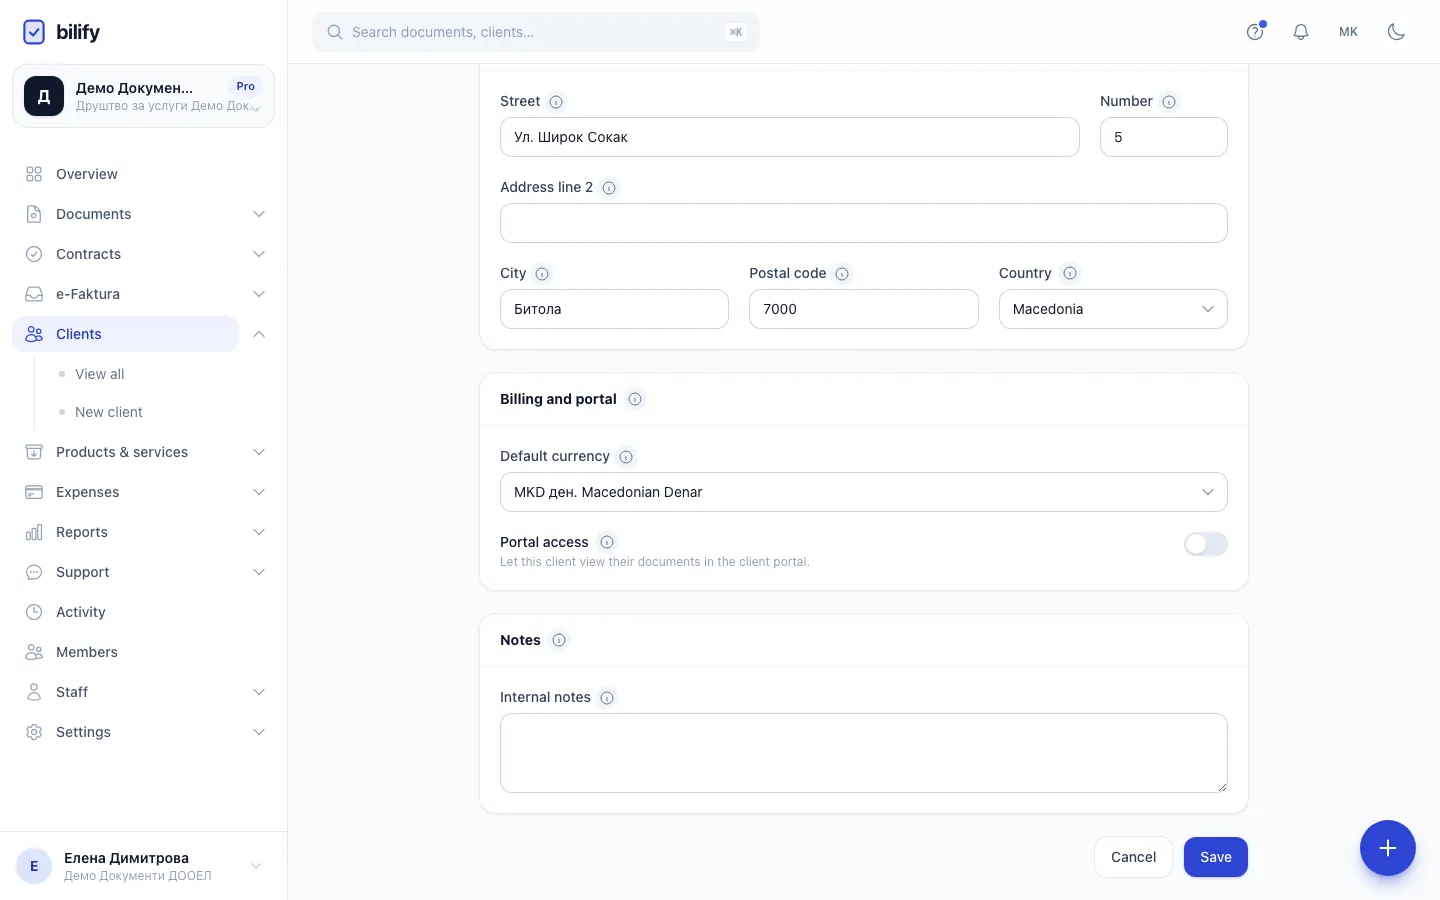Click the Street input field
1440x900 pixels.
pyautogui.click(x=790, y=137)
